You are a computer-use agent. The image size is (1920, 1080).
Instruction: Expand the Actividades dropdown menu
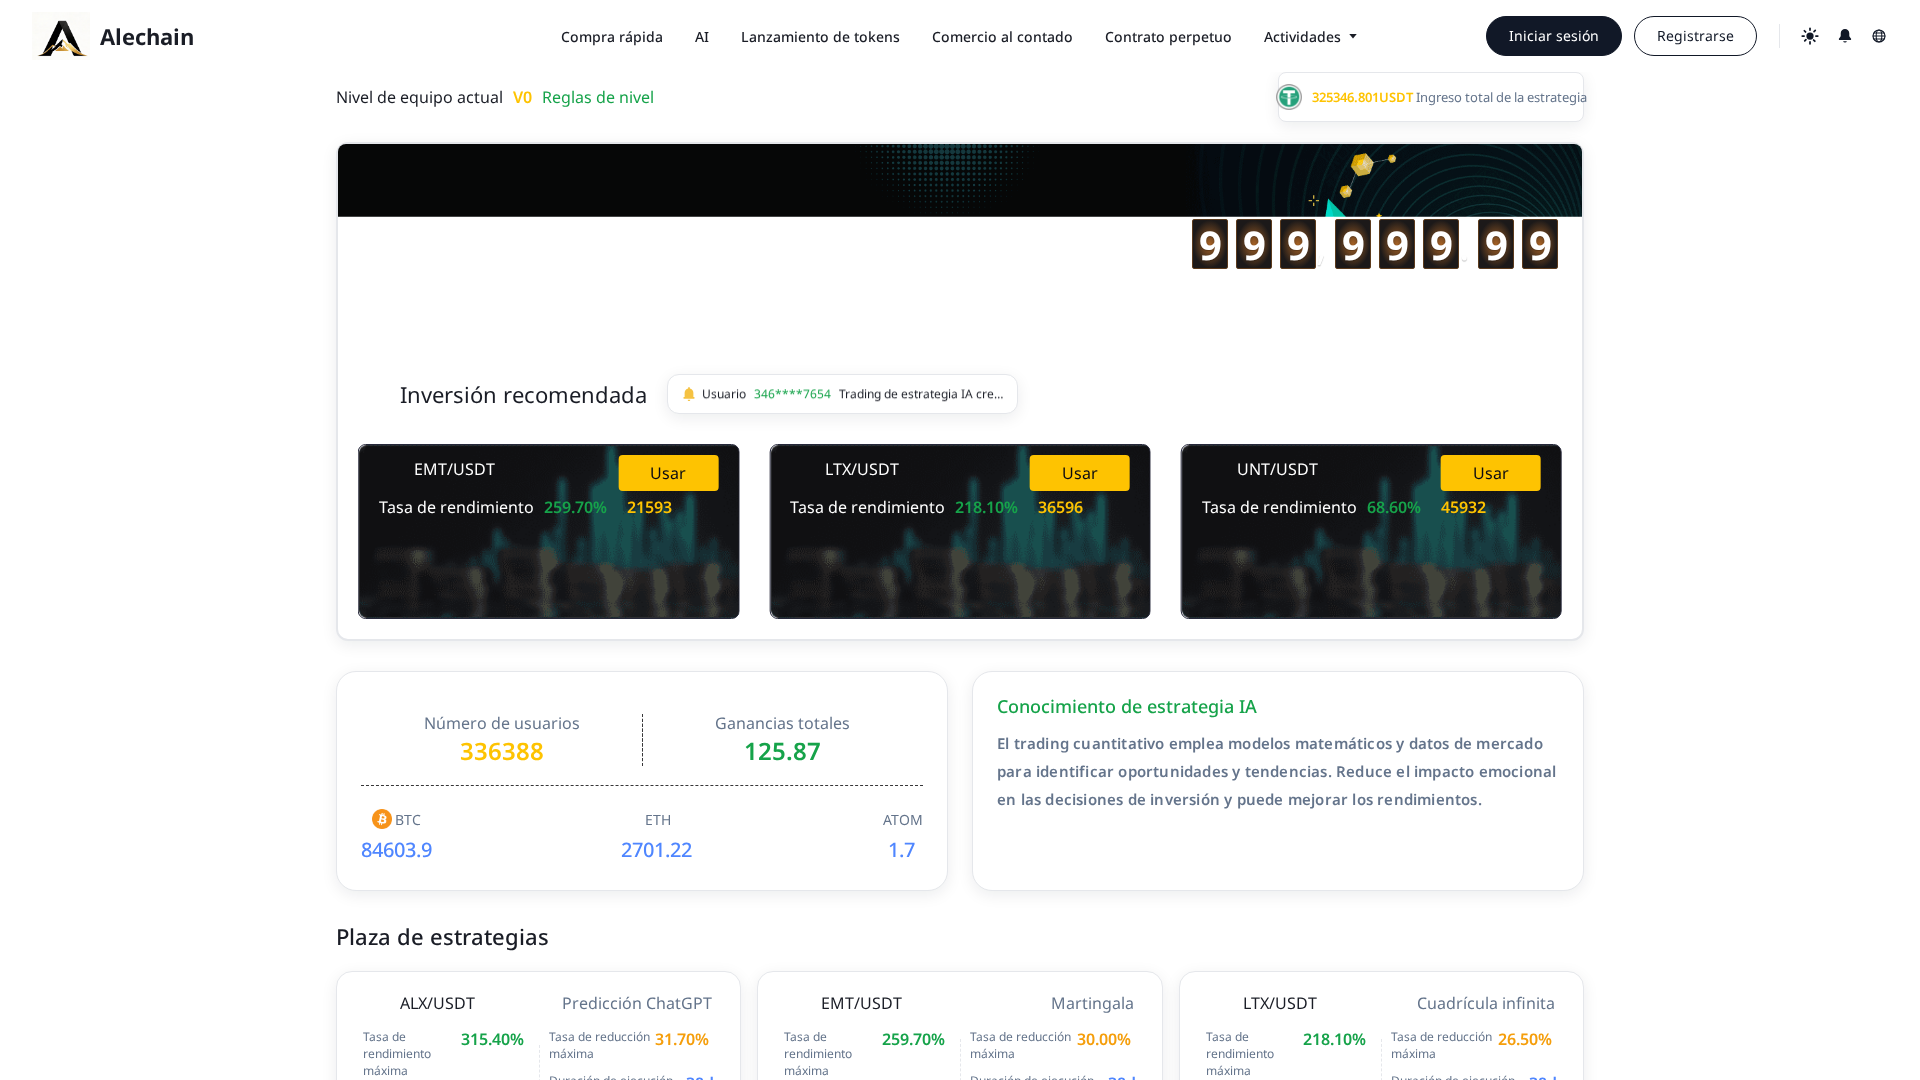tap(1310, 37)
